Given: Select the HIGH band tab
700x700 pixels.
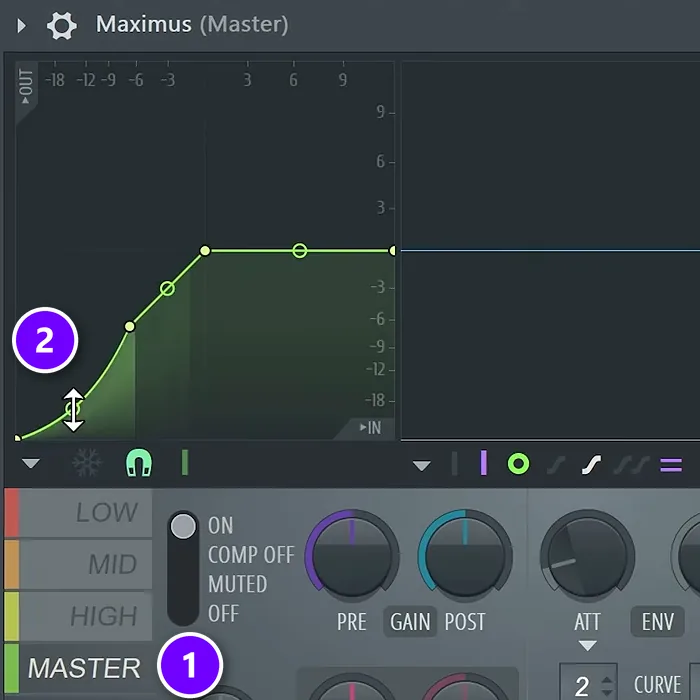Looking at the screenshot, I should (79, 616).
